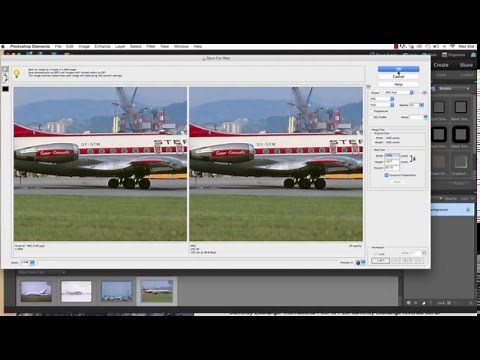Open the Preset dropdown
The width and height of the screenshot is (480, 360).
[399, 92]
